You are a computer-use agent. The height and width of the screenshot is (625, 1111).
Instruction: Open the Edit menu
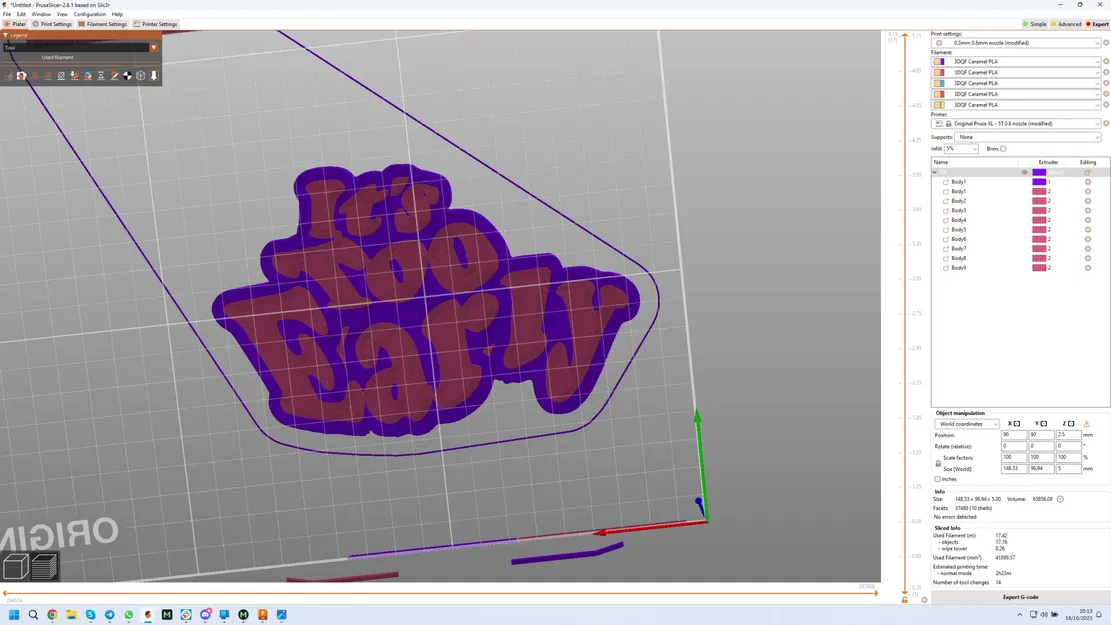coord(21,14)
